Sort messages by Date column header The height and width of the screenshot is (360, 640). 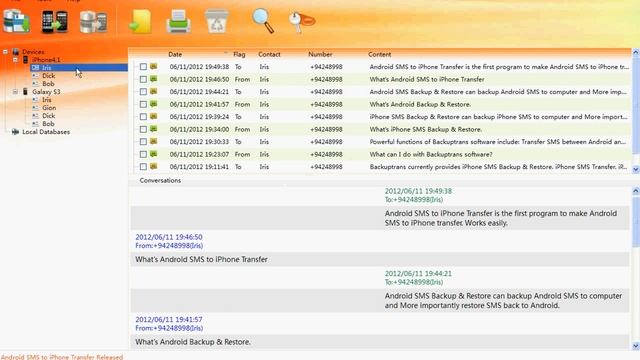(175, 54)
